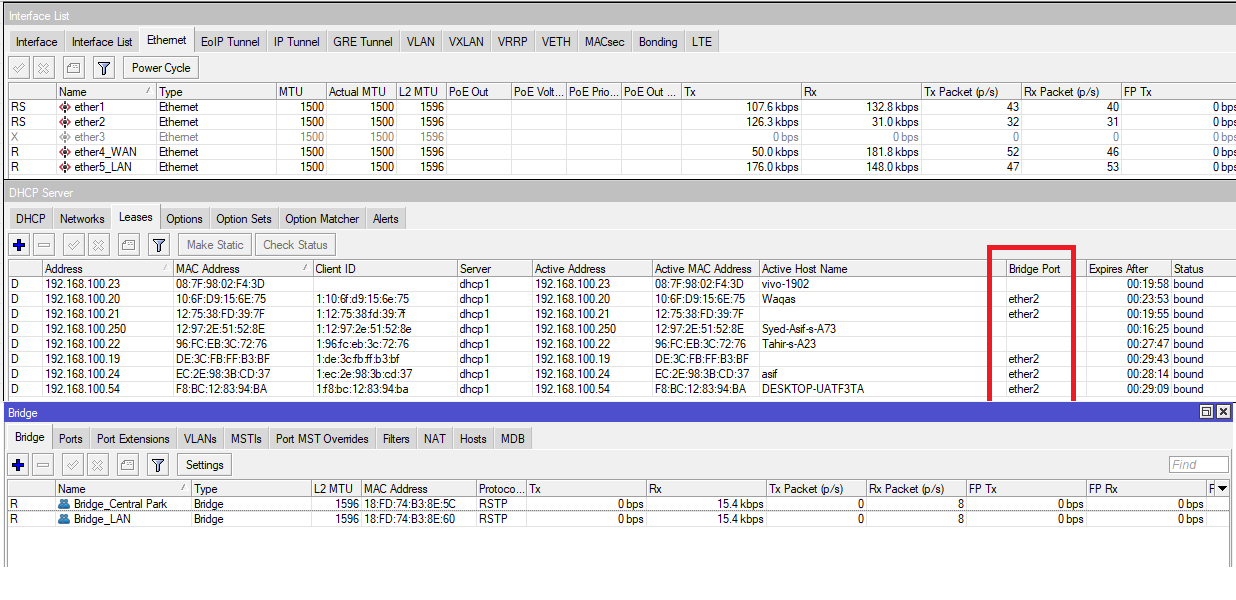The height and width of the screenshot is (600, 1236).
Task: Open the column chooser dropdown in Bridge table
Action: click(1224, 489)
